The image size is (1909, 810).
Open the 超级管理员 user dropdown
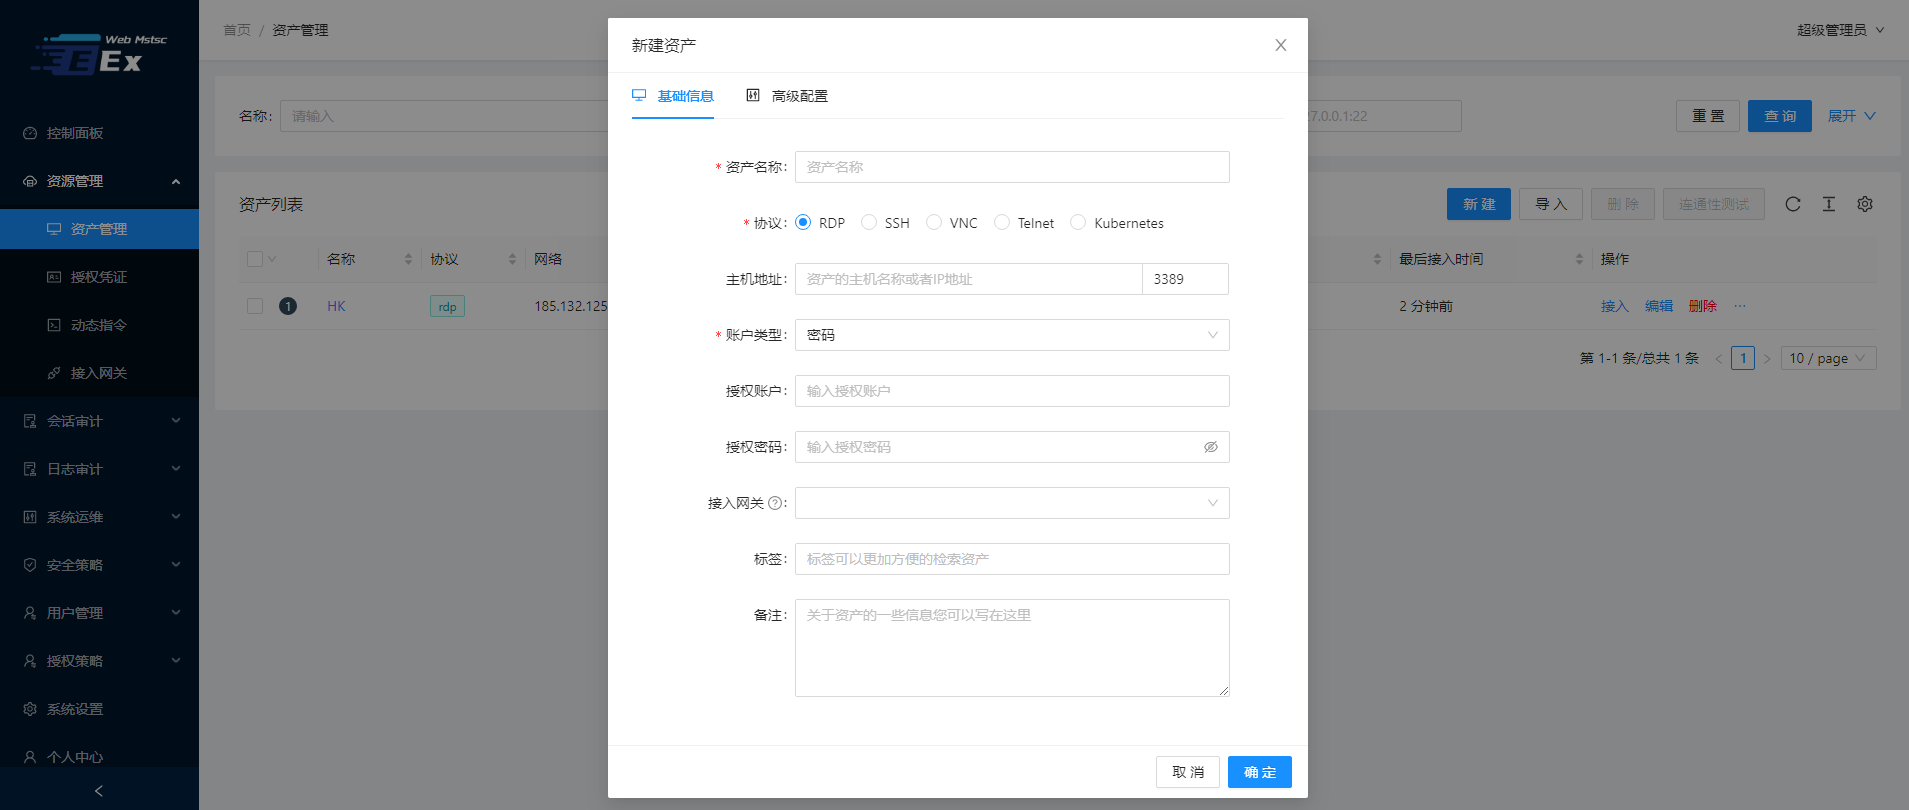tap(1840, 30)
